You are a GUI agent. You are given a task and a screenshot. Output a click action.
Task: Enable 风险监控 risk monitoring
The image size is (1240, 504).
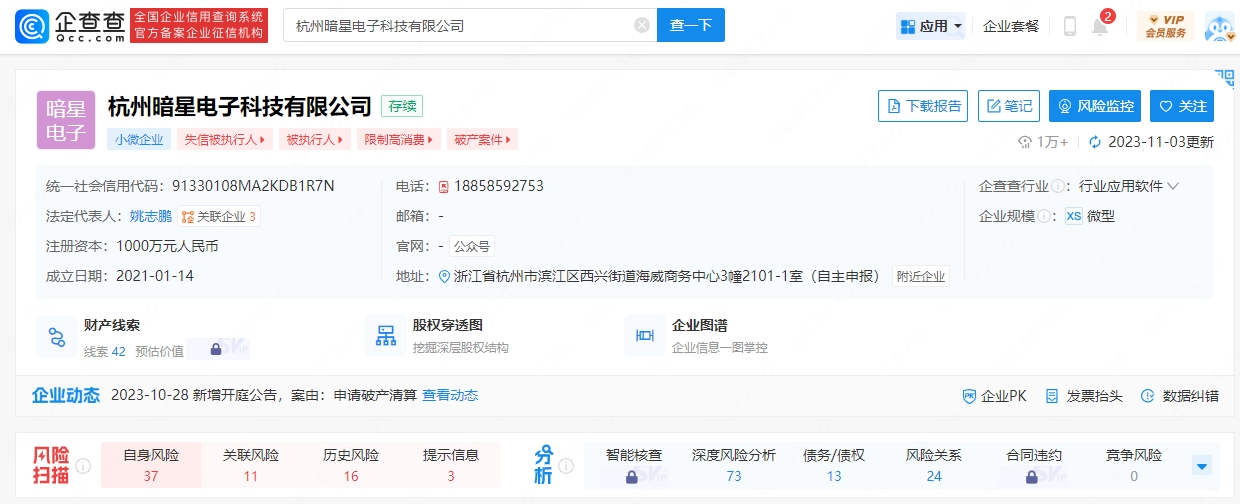[1094, 106]
